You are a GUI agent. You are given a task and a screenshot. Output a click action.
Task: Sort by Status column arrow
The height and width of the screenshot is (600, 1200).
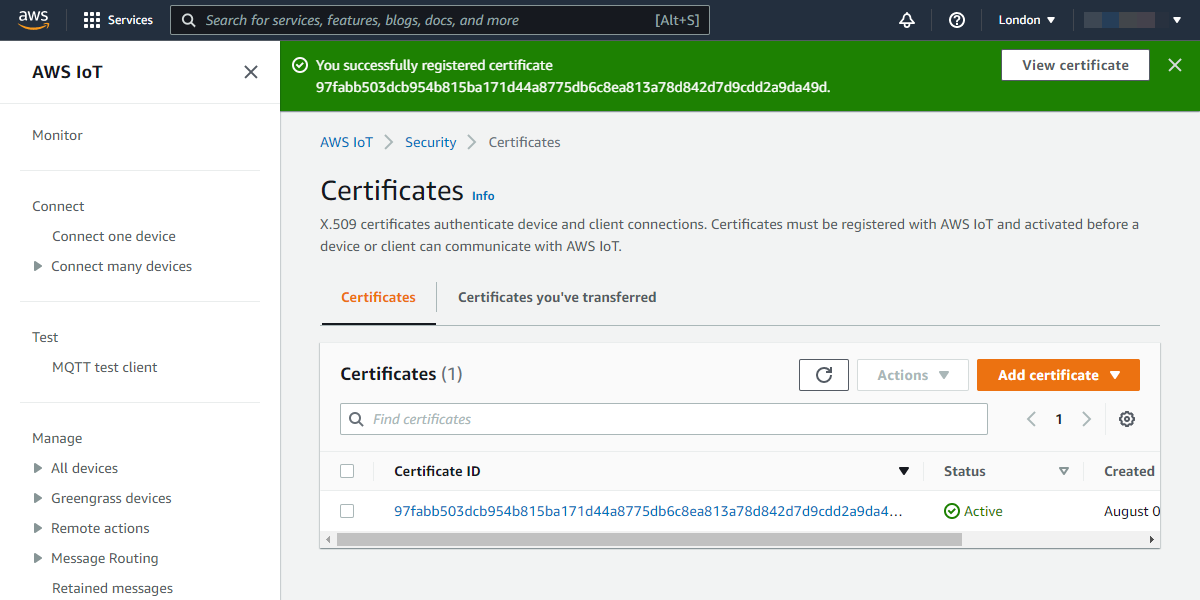tap(1064, 471)
